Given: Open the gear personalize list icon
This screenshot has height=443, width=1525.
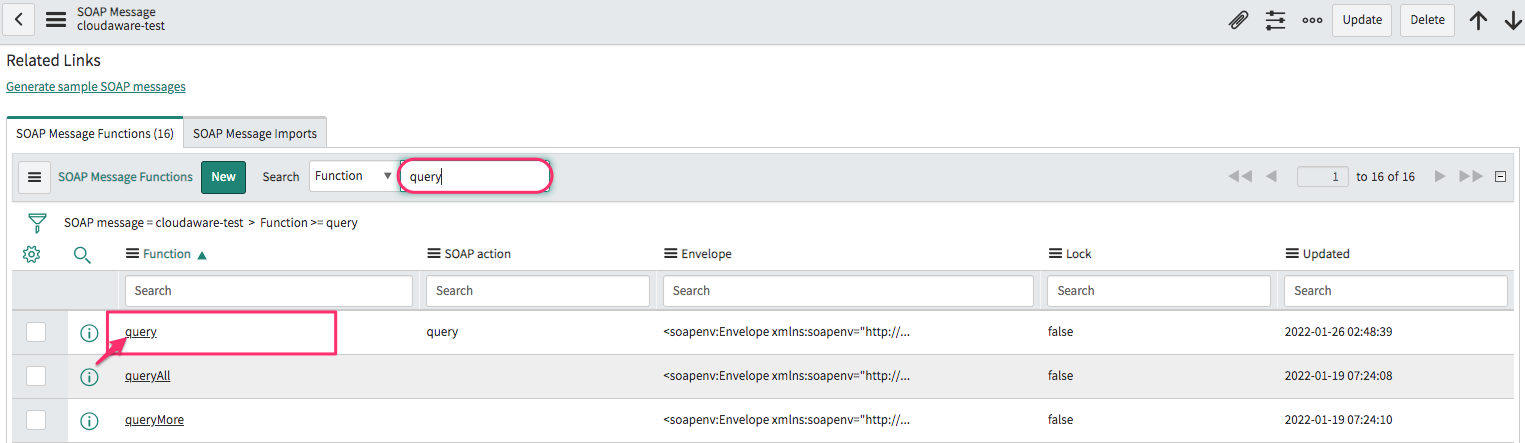Looking at the screenshot, I should click(31, 254).
